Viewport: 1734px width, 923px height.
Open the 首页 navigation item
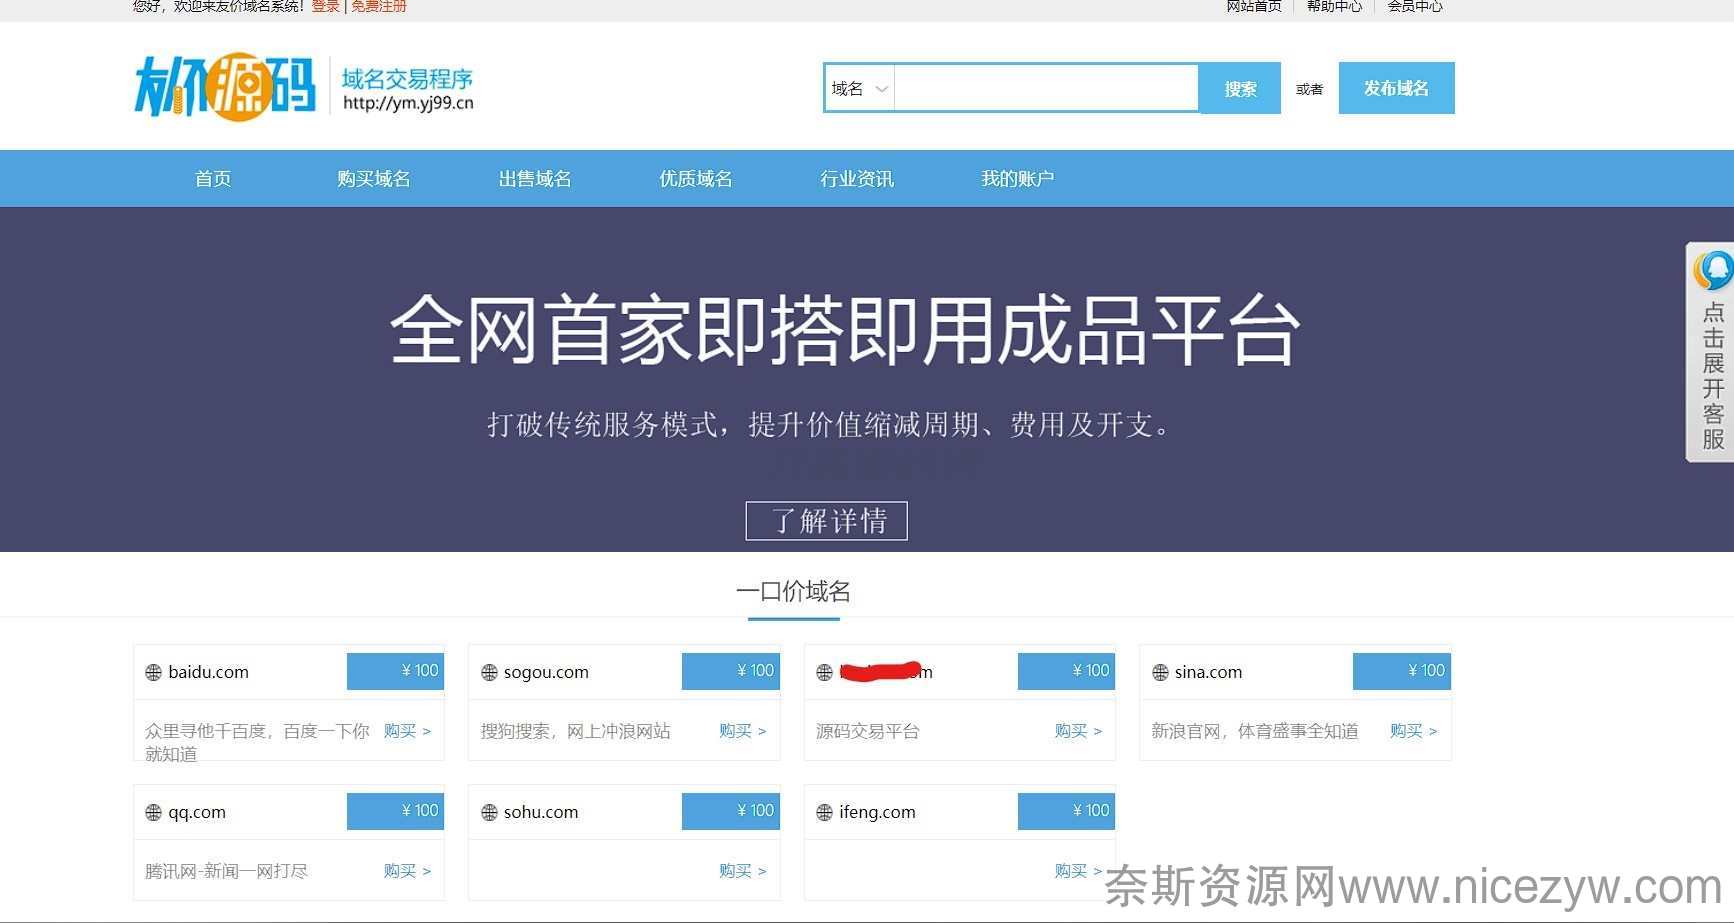click(213, 179)
